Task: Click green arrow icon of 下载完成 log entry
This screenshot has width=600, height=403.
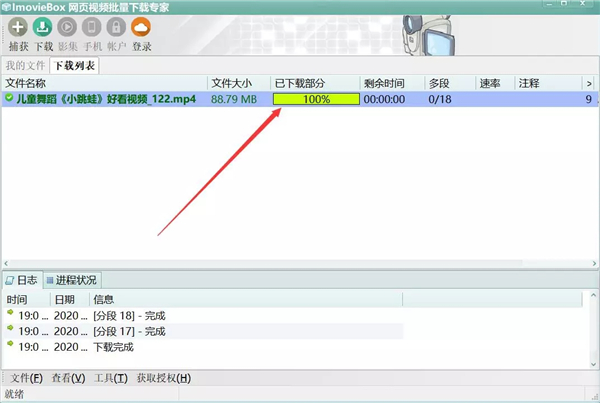Action: click(11, 346)
